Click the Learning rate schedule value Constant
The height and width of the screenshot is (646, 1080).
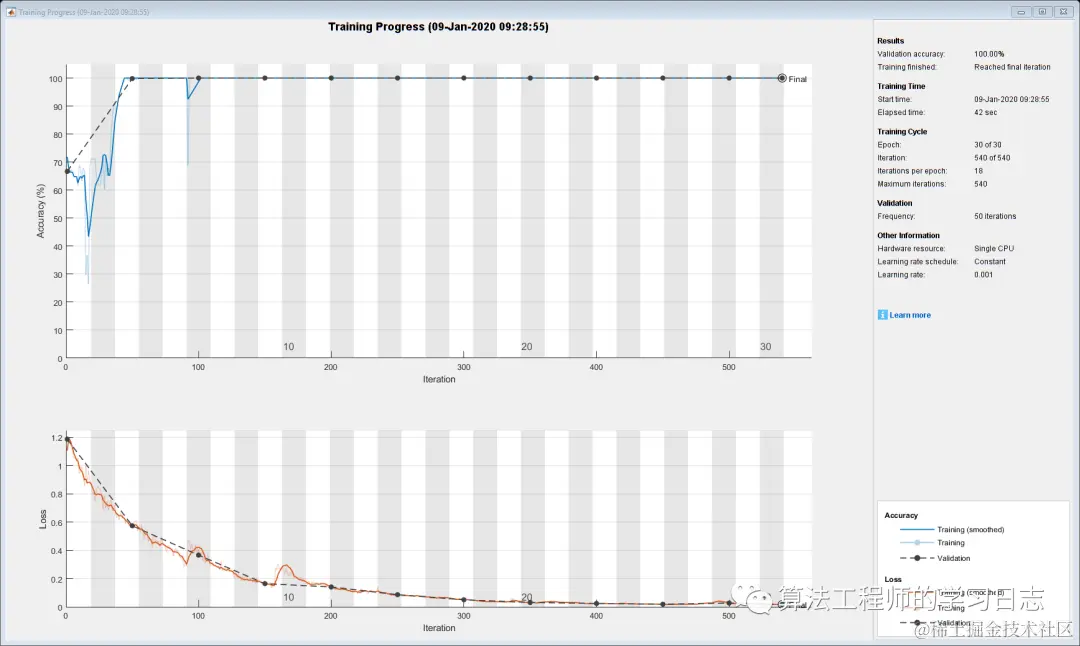[x=990, y=262]
